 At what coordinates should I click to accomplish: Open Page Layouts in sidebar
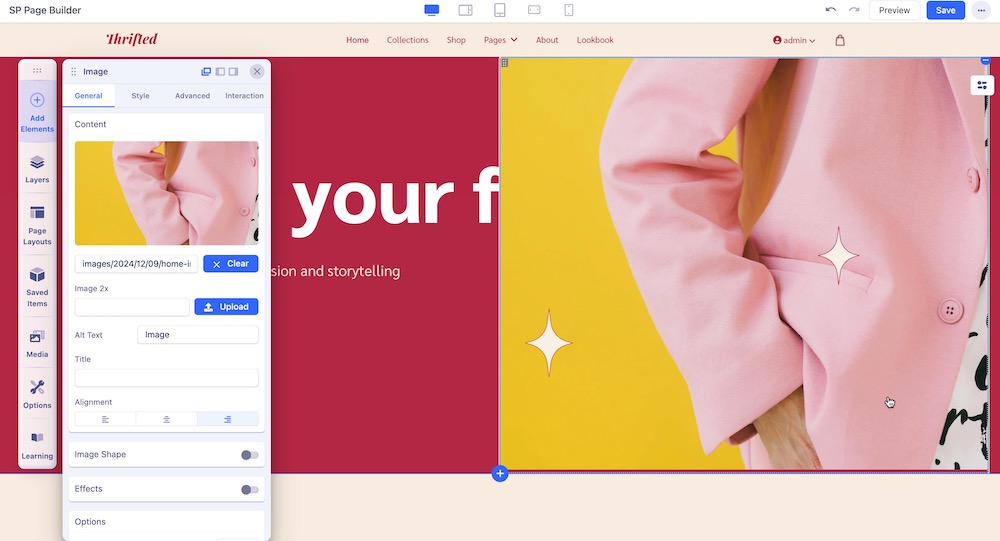tap(37, 224)
